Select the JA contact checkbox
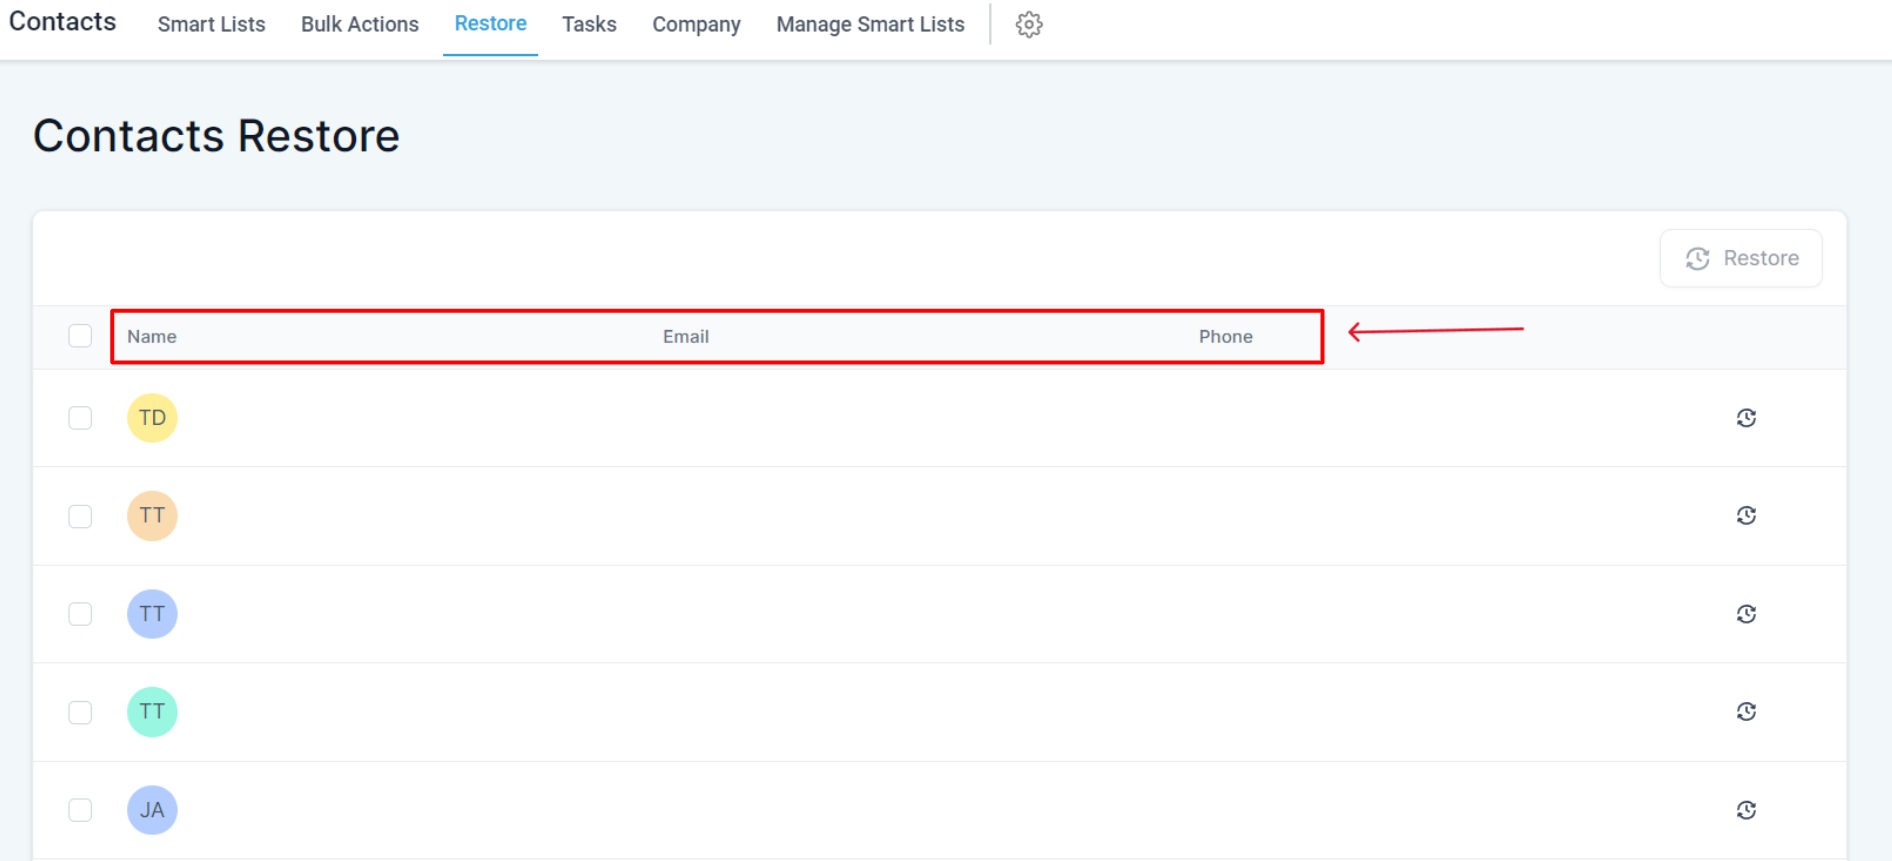Image resolution: width=1892 pixels, height=861 pixels. pos(80,810)
